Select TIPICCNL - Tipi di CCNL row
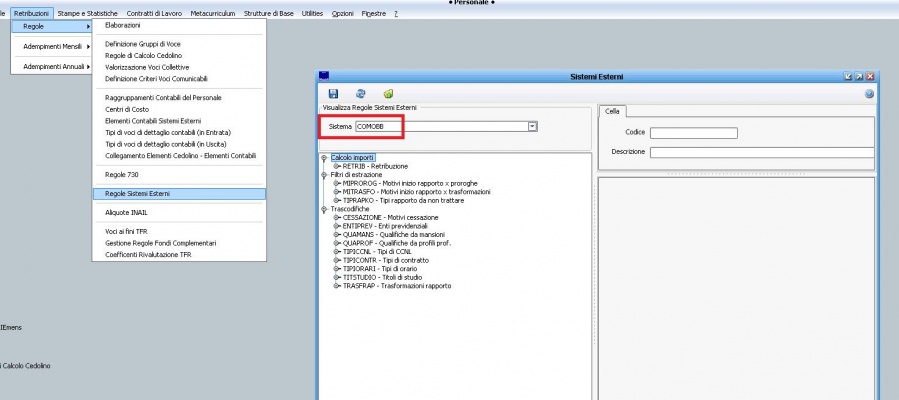Image resolution: width=899 pixels, height=400 pixels. pyautogui.click(x=378, y=252)
